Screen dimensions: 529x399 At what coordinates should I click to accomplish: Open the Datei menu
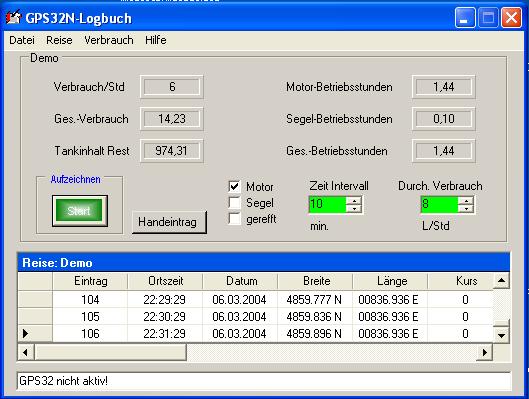pyautogui.click(x=22, y=40)
